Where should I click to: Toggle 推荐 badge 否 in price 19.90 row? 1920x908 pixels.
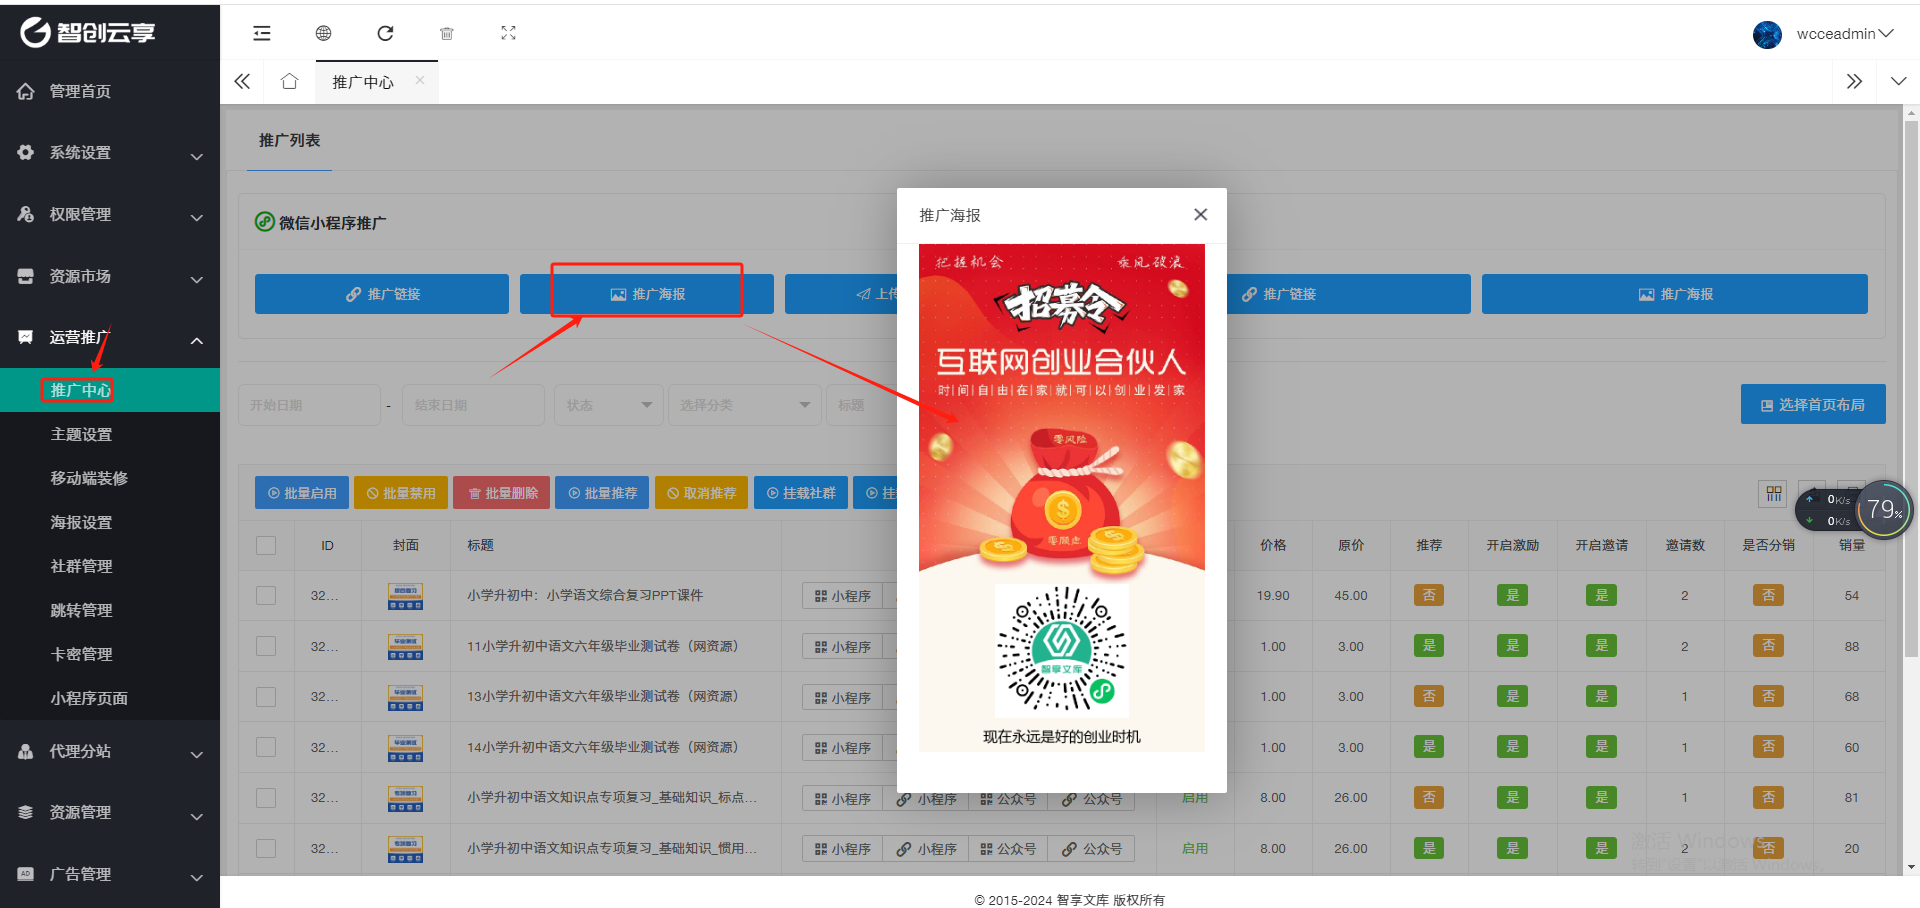[x=1429, y=595]
